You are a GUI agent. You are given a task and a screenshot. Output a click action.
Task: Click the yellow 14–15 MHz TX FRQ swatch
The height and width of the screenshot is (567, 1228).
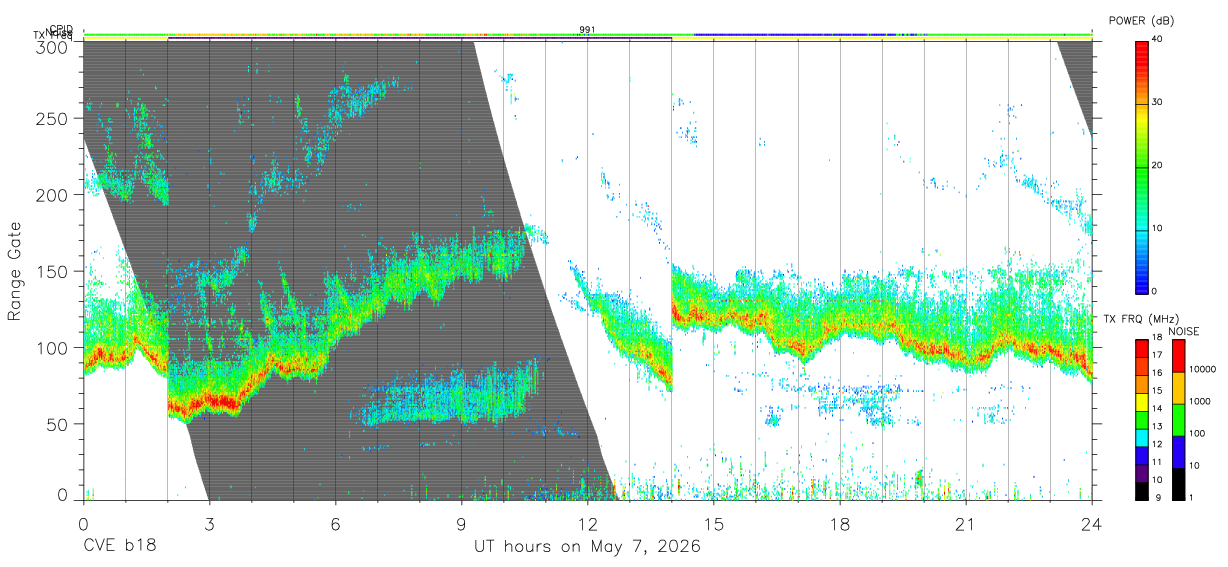click(x=1141, y=400)
